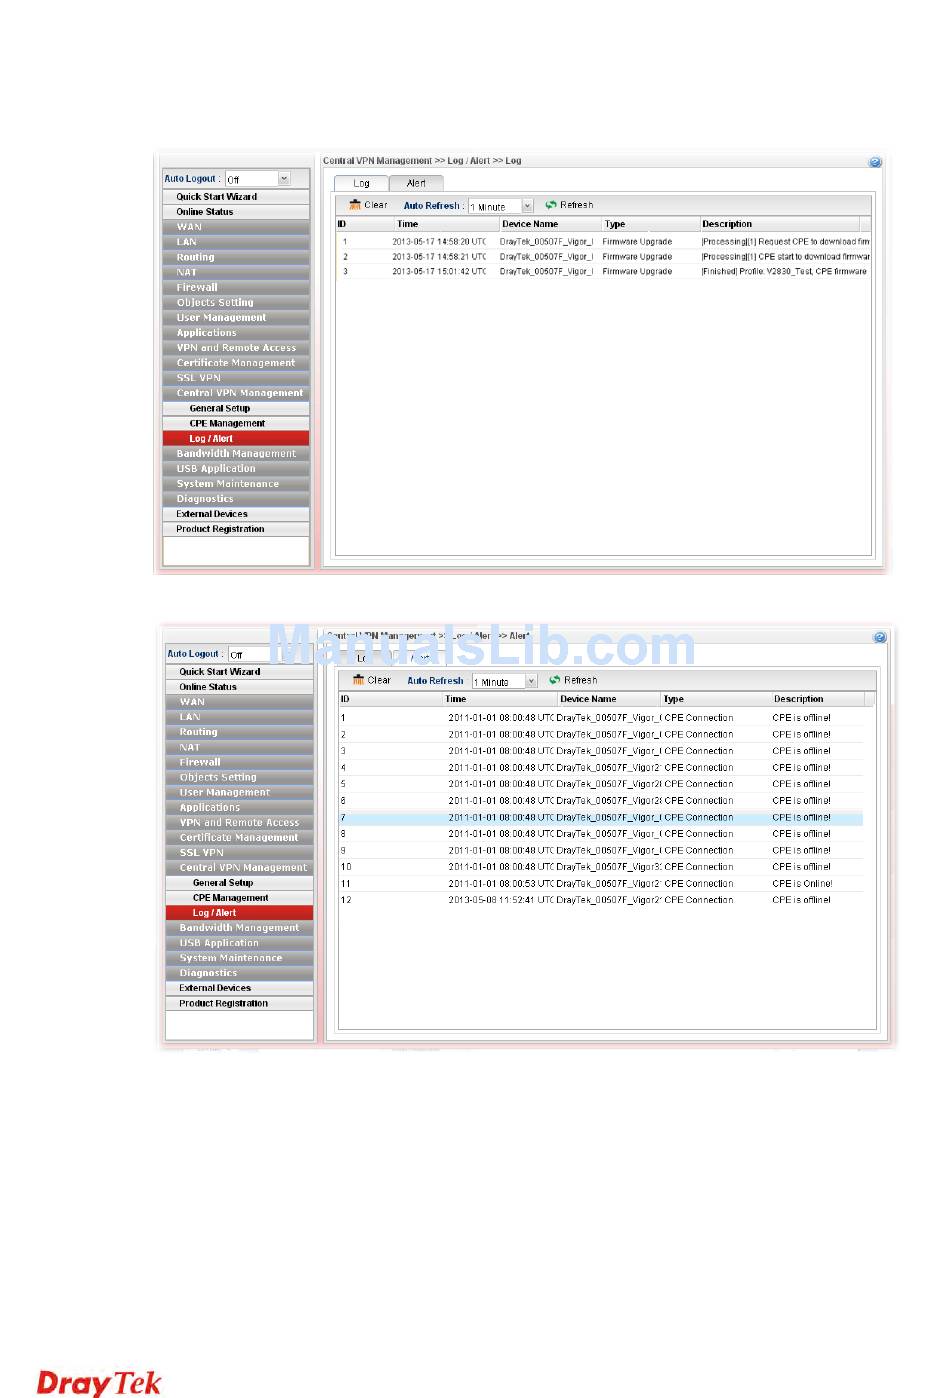Open External Devices in the Log screenshot
Viewport: 950px width, 1398px height.
pyautogui.click(x=236, y=514)
